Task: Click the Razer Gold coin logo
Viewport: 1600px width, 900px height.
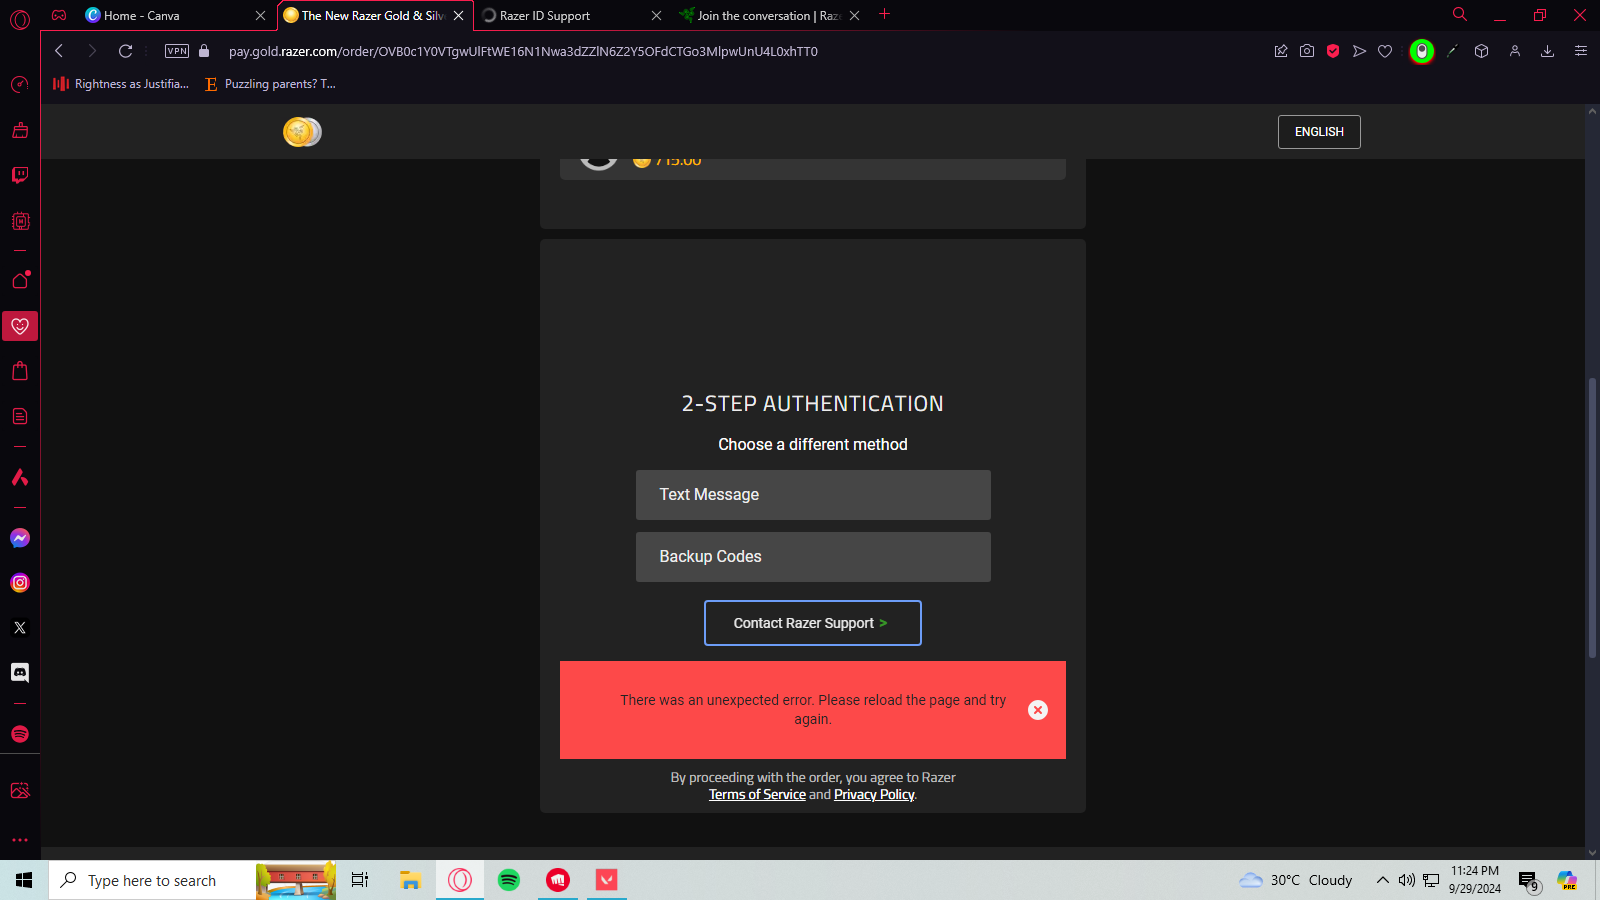Action: click(302, 132)
